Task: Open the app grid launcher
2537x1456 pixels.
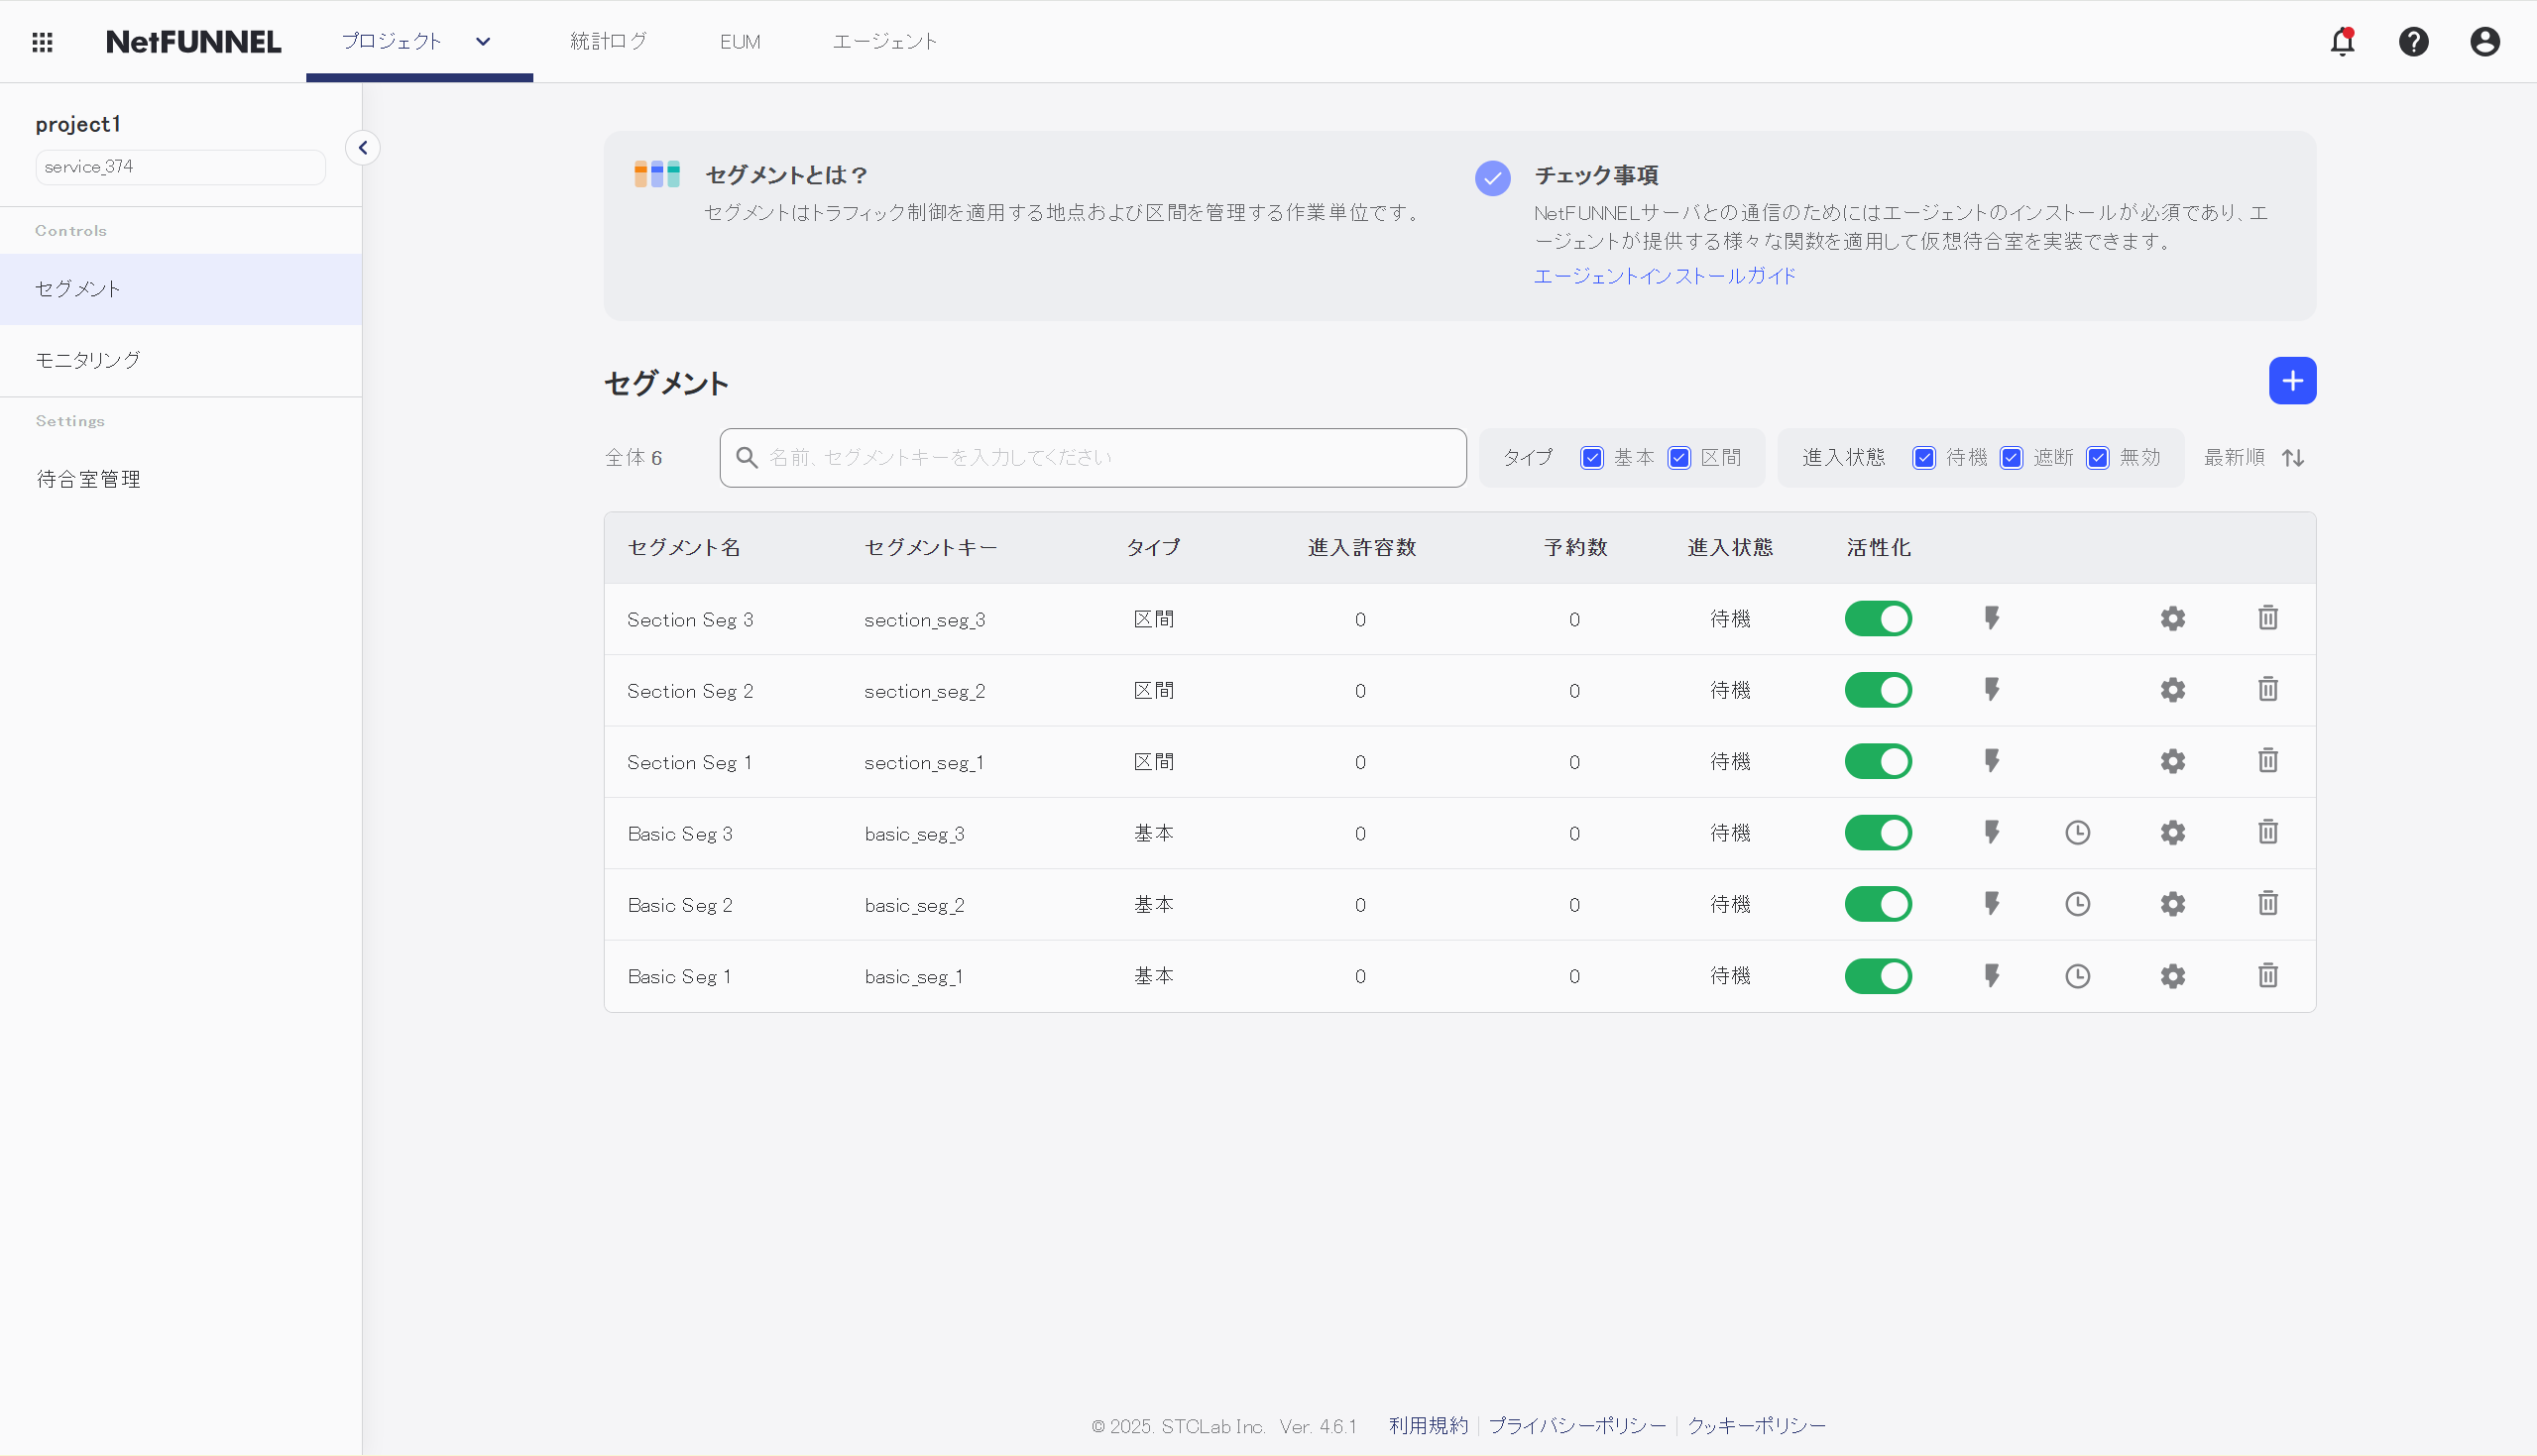Action: pyautogui.click(x=42, y=42)
